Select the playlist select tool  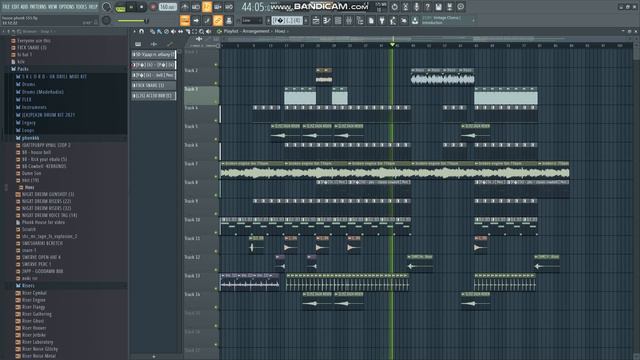click(195, 31)
